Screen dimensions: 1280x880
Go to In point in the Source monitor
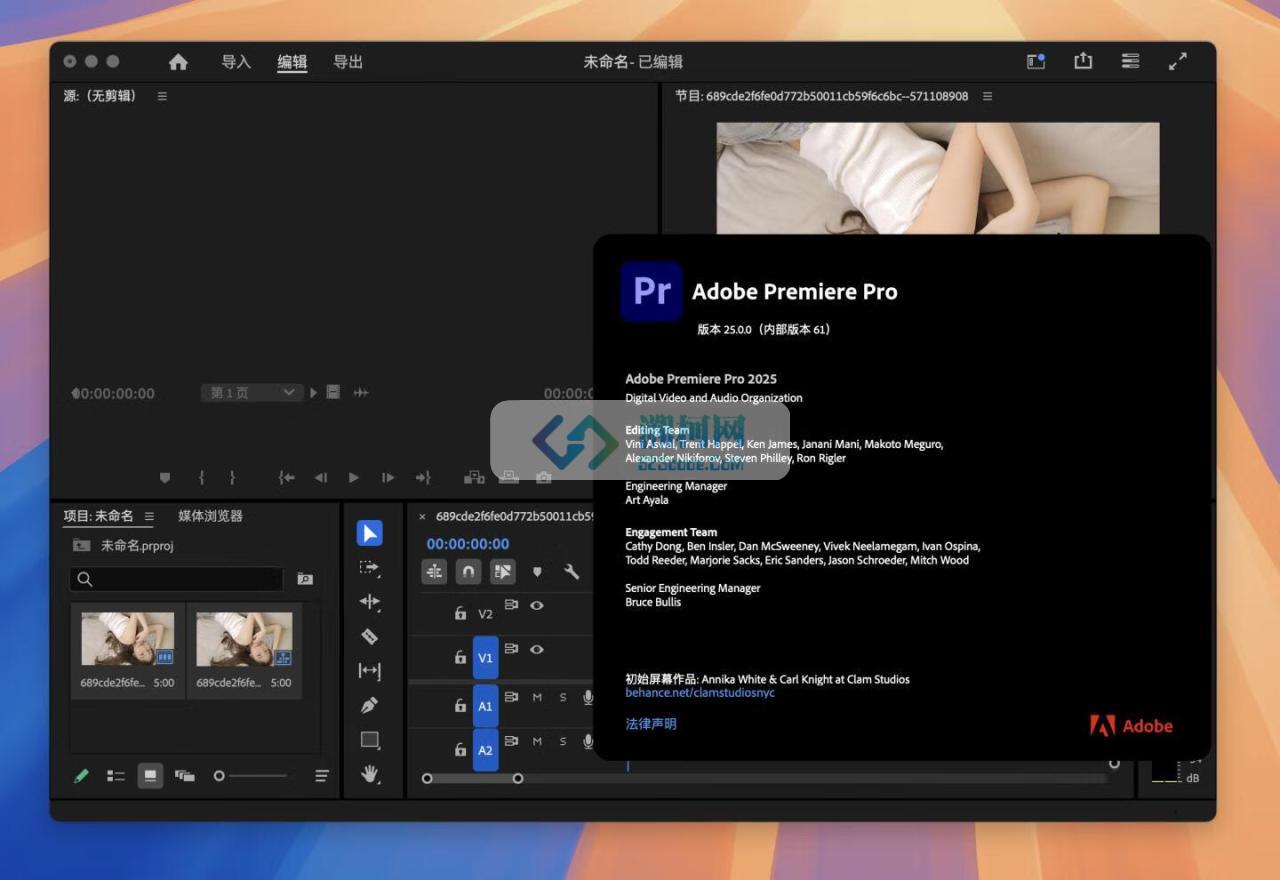[x=287, y=478]
